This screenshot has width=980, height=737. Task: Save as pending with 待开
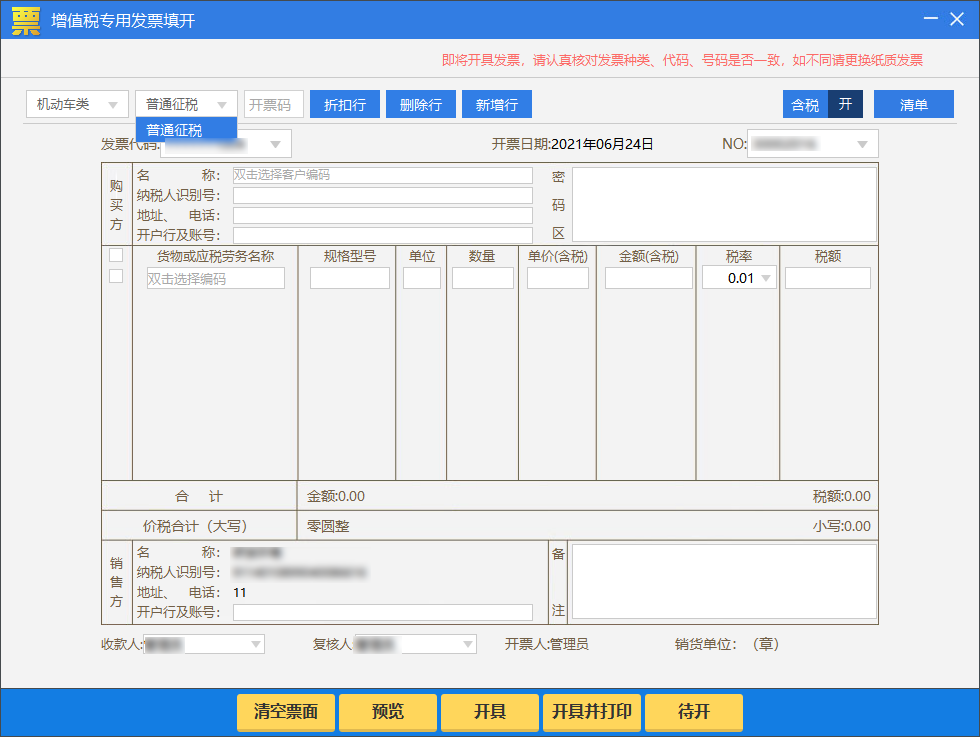tap(694, 712)
